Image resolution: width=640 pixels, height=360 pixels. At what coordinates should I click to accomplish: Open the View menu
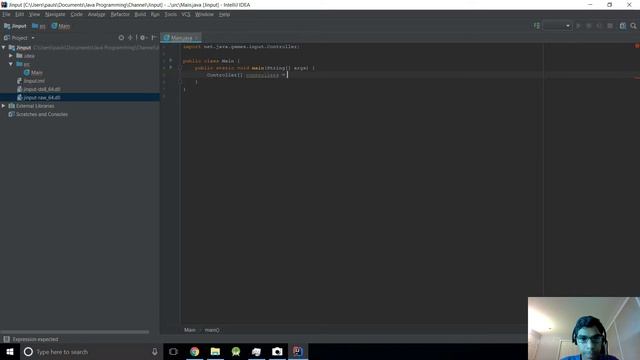[x=34, y=14]
